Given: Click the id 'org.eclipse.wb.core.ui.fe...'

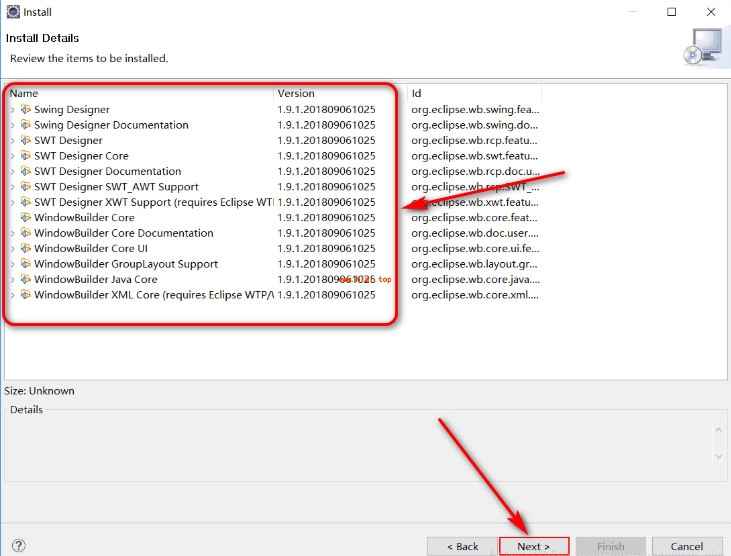Looking at the screenshot, I should pos(475,248).
